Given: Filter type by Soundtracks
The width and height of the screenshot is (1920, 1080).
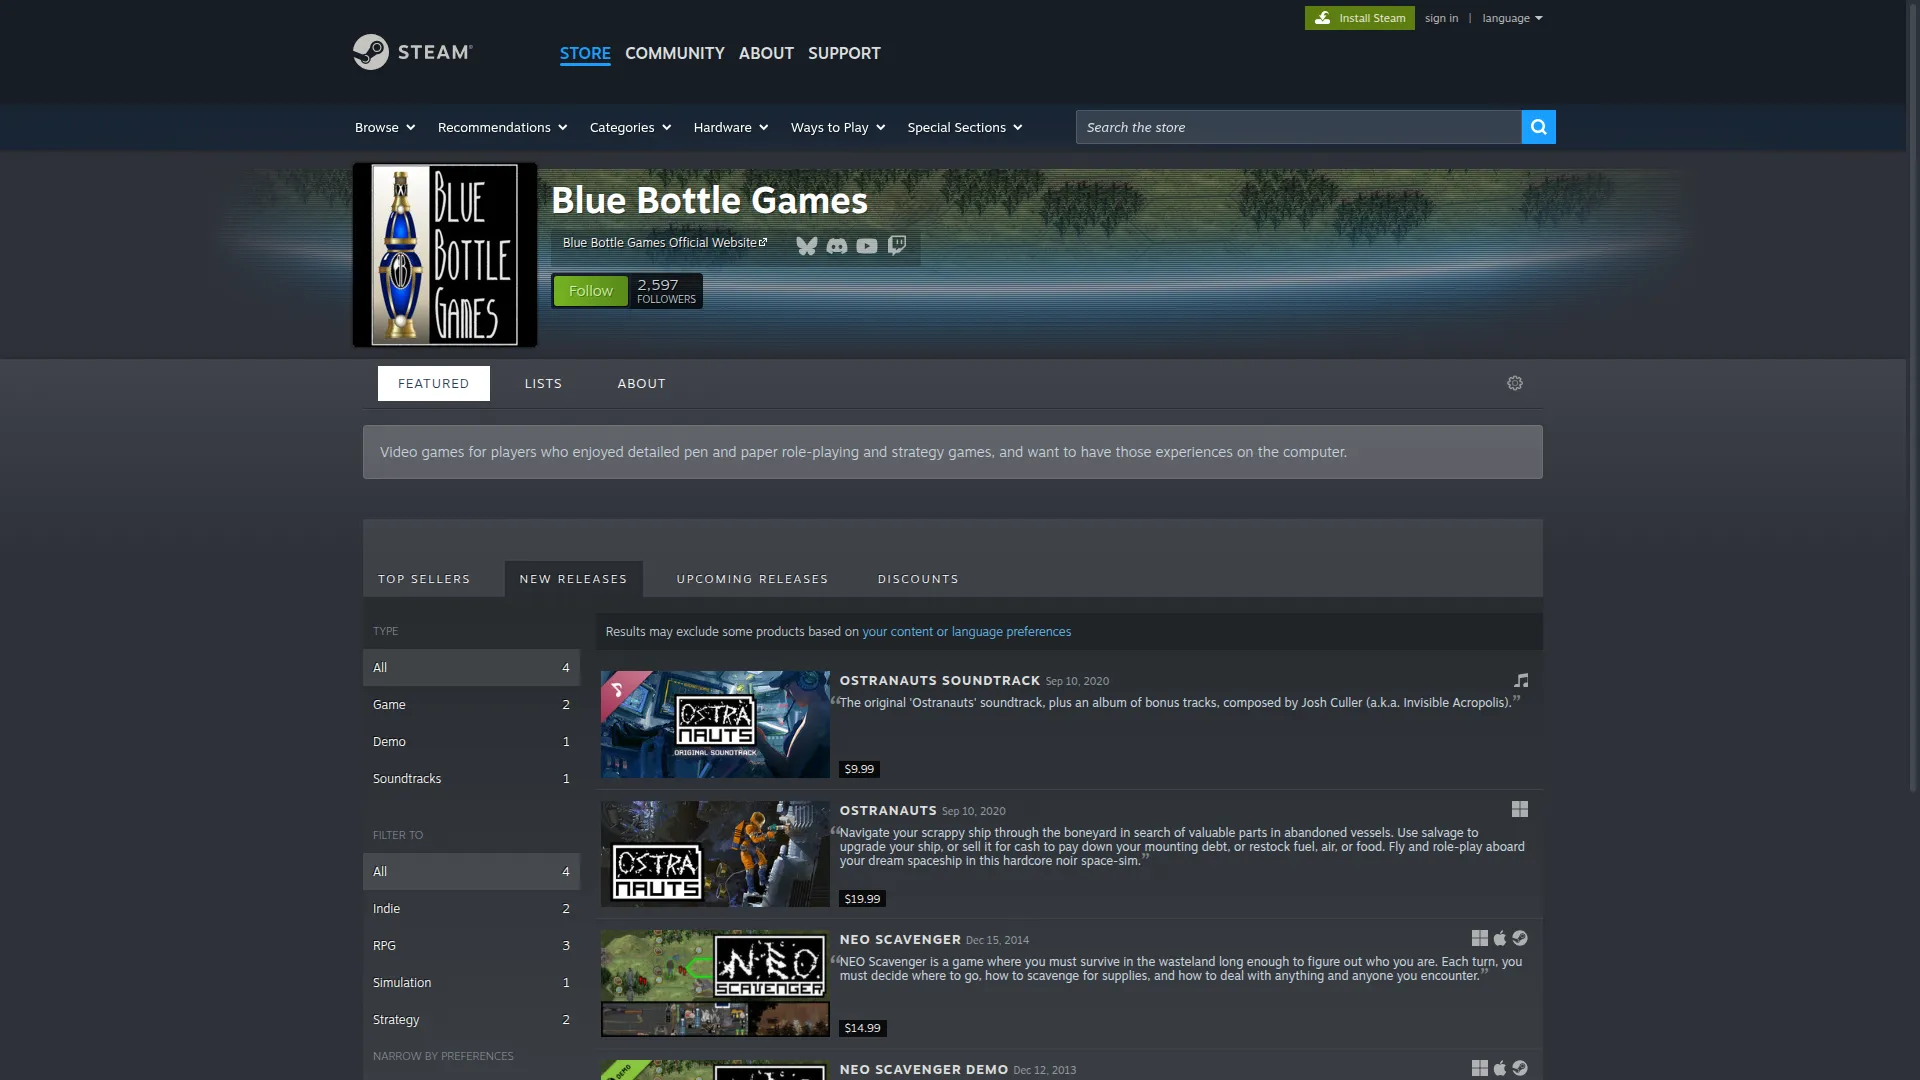Looking at the screenshot, I should click(471, 779).
